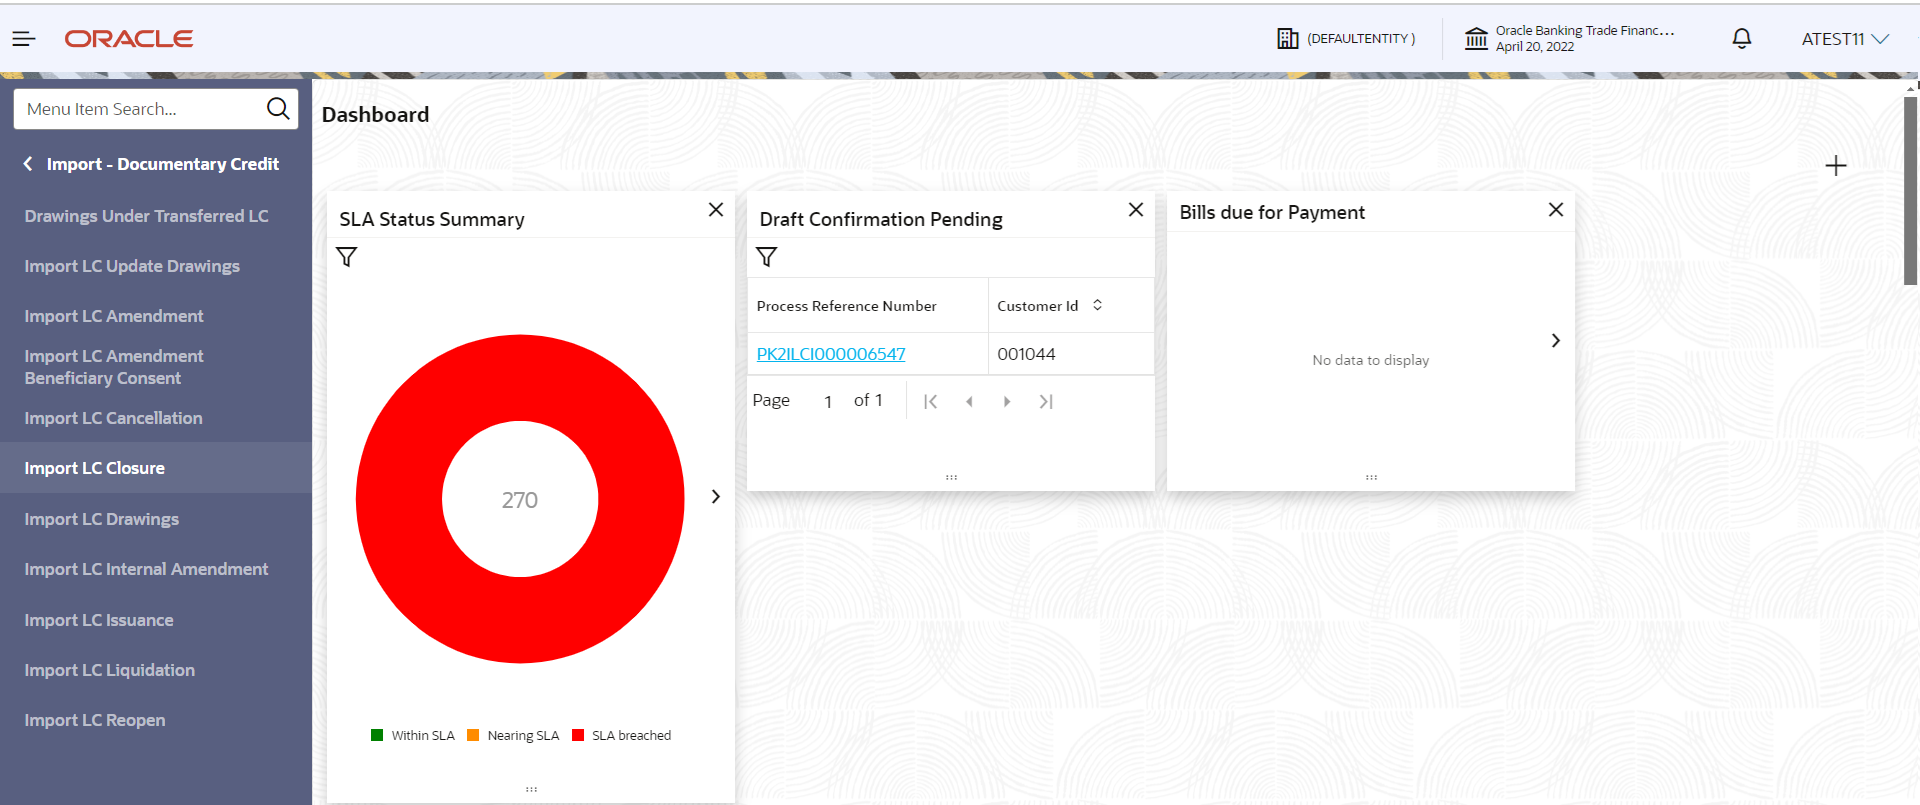
Task: Click the branch bank icon in header
Action: (x=1476, y=39)
